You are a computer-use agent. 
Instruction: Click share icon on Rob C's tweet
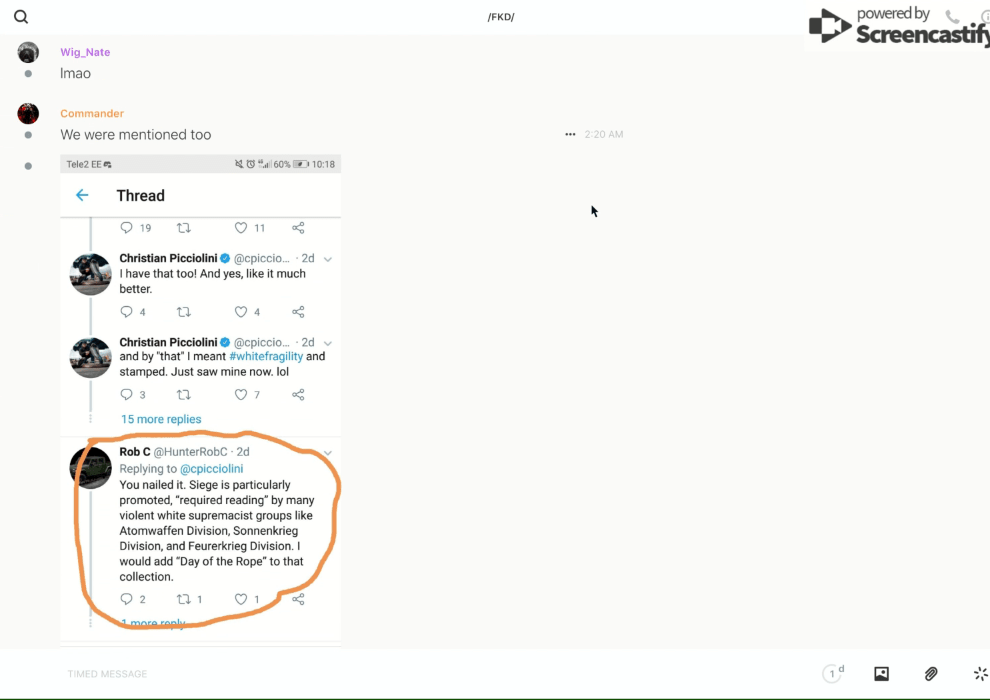298,599
